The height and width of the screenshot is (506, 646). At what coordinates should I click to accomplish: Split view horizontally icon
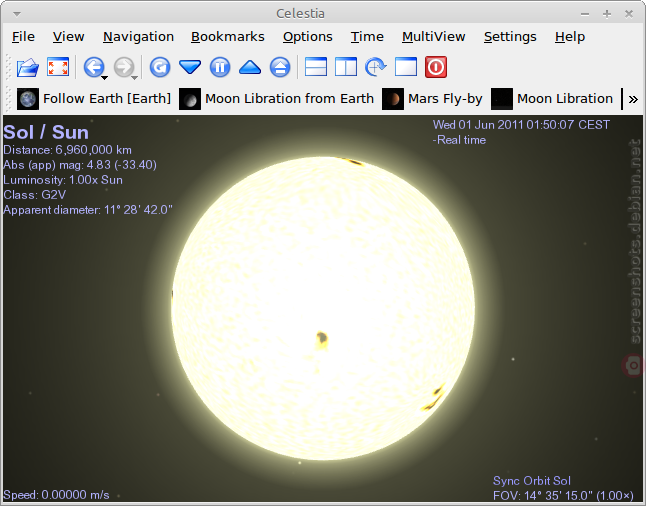pos(316,67)
